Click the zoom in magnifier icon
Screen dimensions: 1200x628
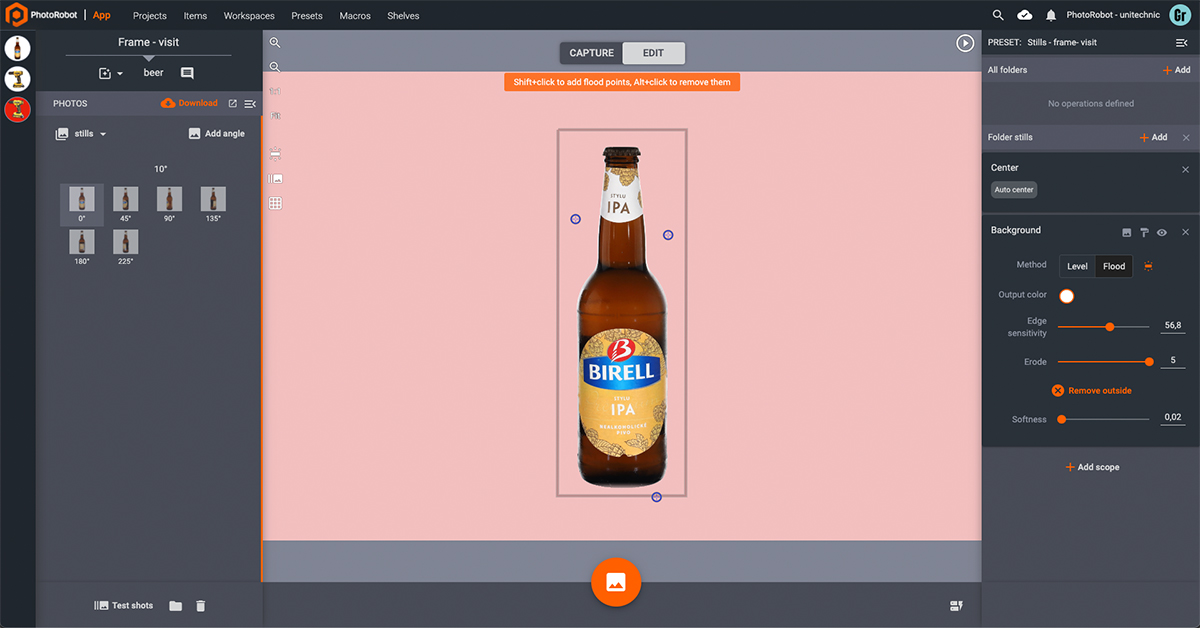pos(275,43)
